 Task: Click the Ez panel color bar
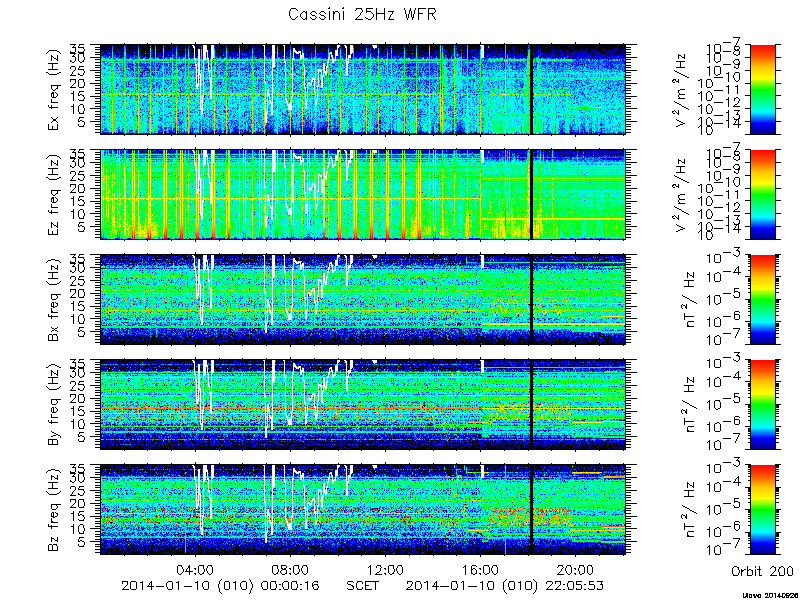(x=762, y=194)
